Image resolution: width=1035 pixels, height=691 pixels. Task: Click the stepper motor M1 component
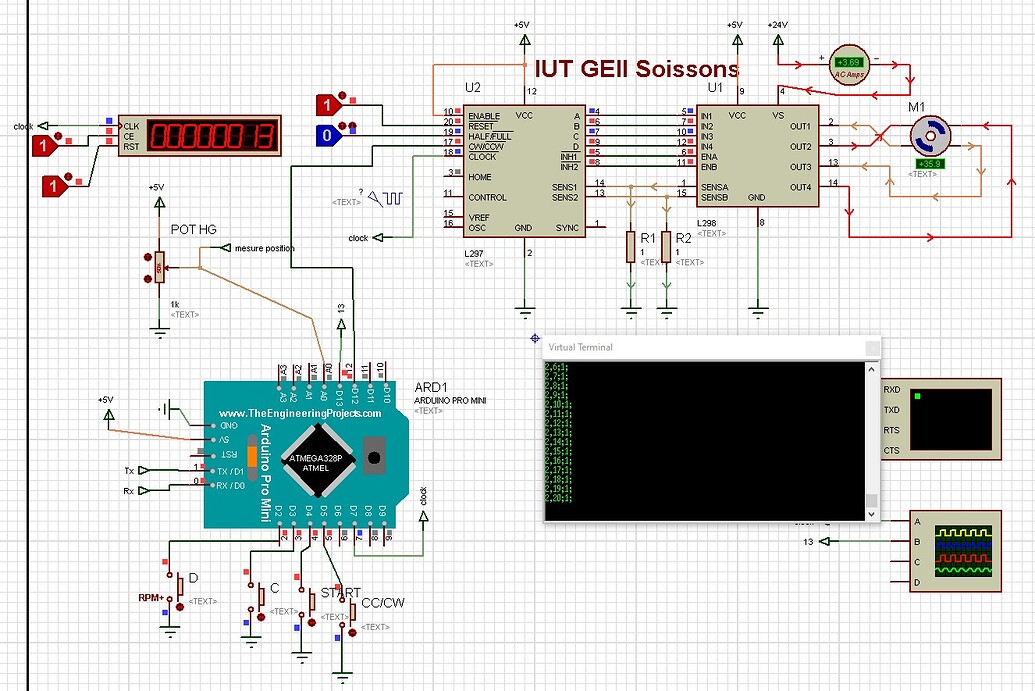coord(930,133)
